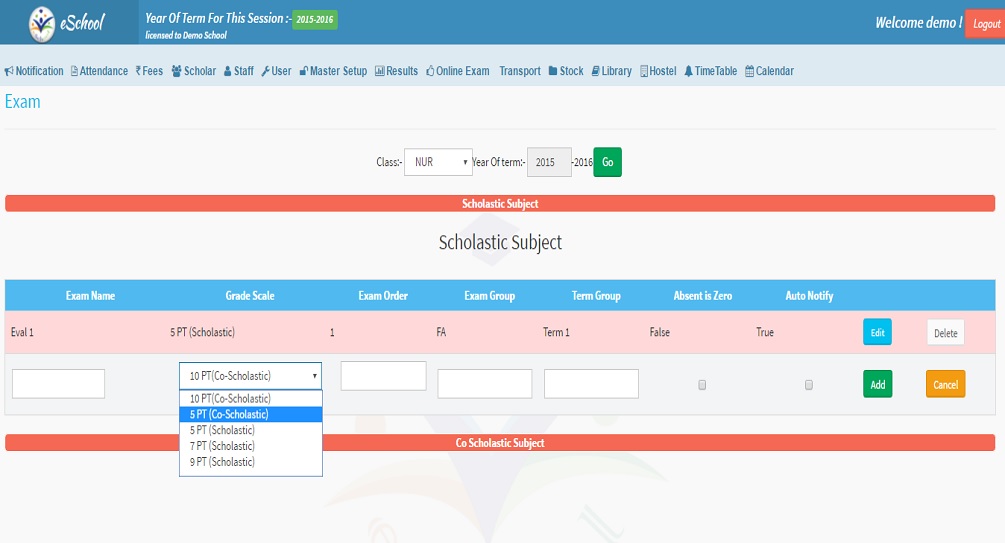Enable the Auto Notify checkbox

[x=809, y=385]
